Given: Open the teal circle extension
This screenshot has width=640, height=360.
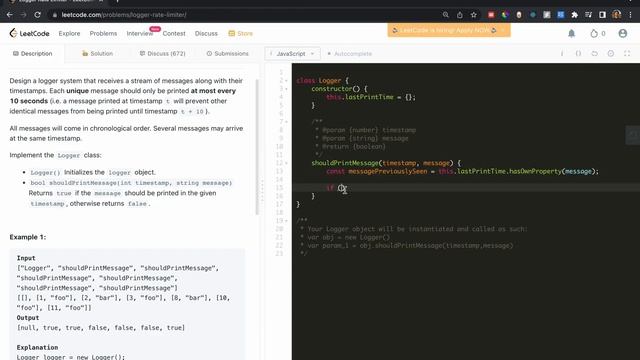Looking at the screenshot, I should [533, 15].
